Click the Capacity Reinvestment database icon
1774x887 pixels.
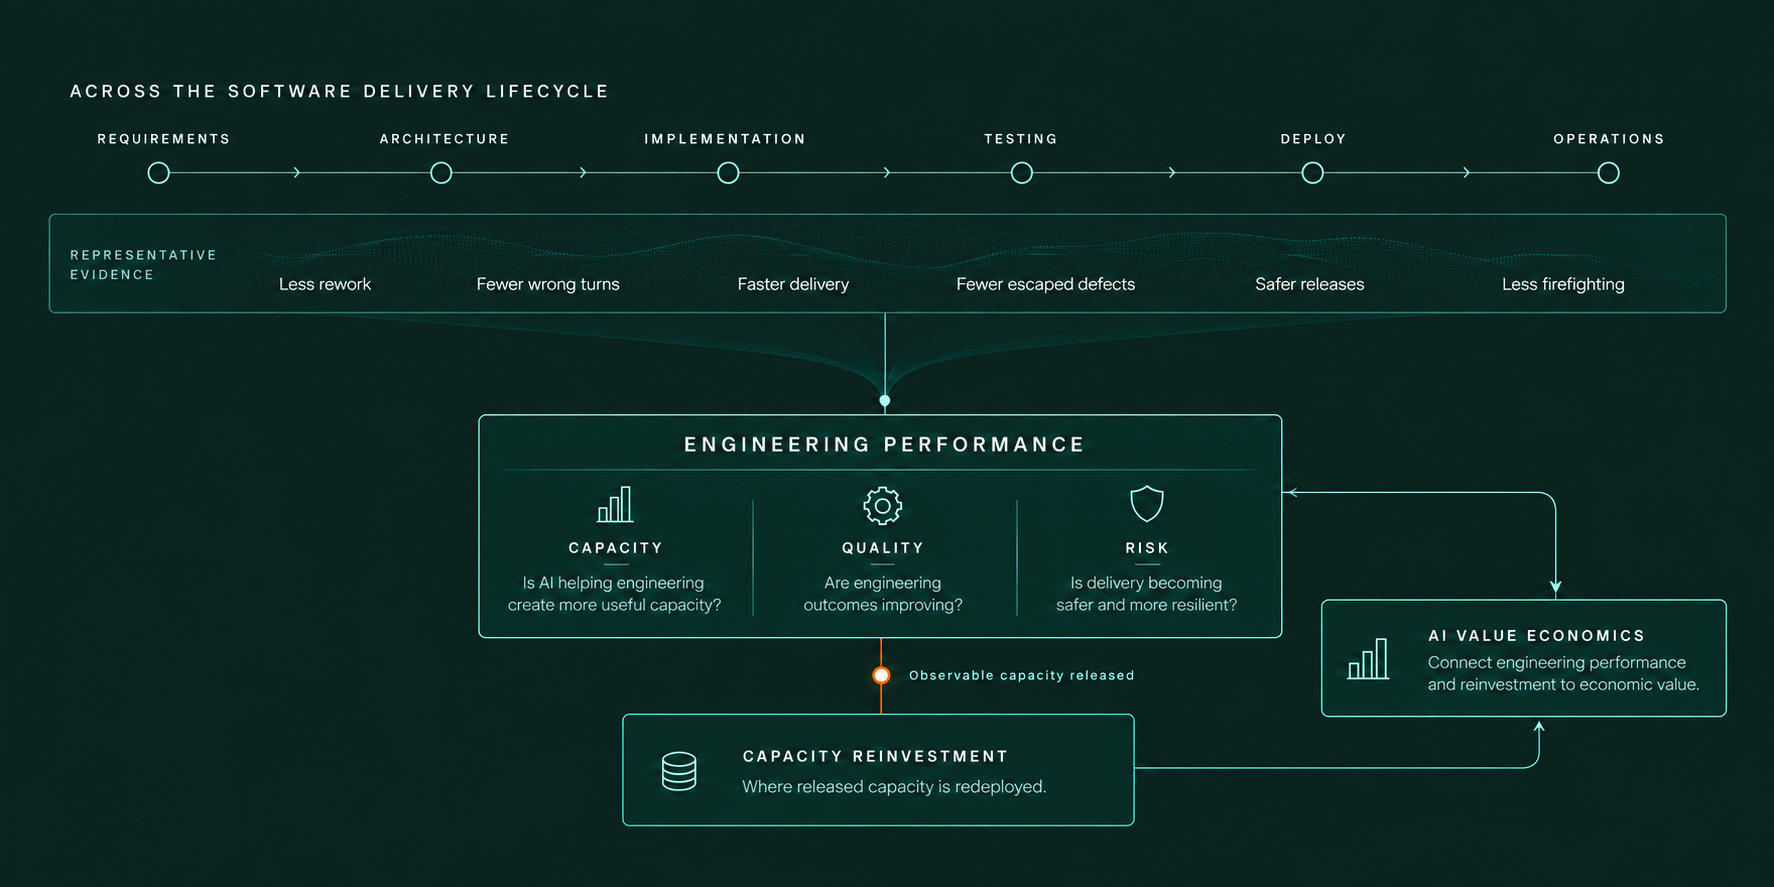pos(679,771)
